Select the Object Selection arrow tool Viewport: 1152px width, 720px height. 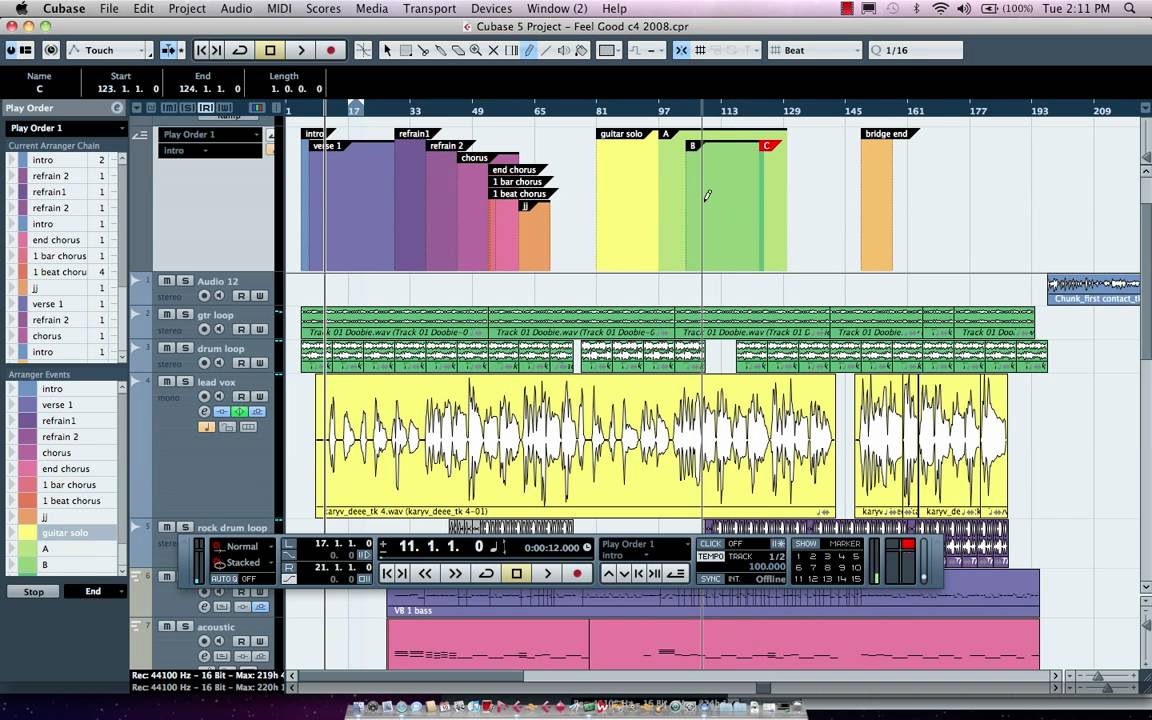coord(387,50)
